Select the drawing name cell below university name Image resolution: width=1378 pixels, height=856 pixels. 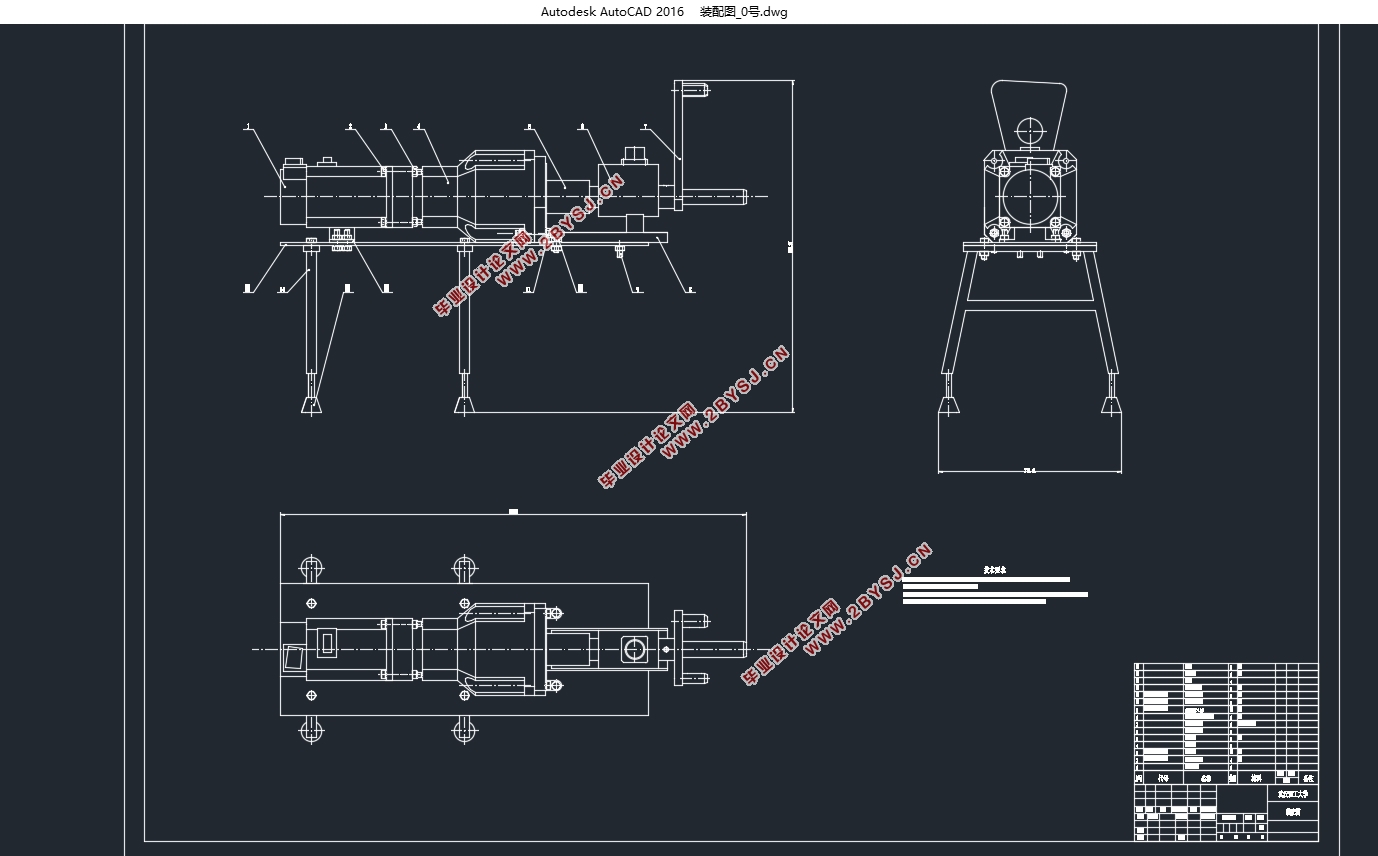pos(1292,812)
